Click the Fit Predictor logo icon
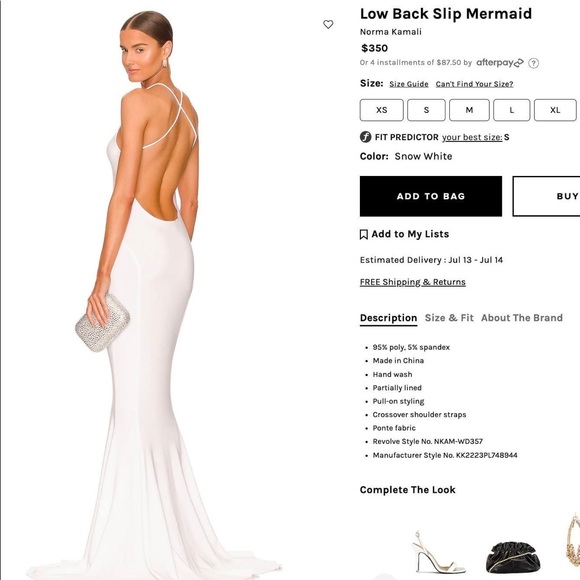Viewport: 580px width, 580px height. coord(365,137)
